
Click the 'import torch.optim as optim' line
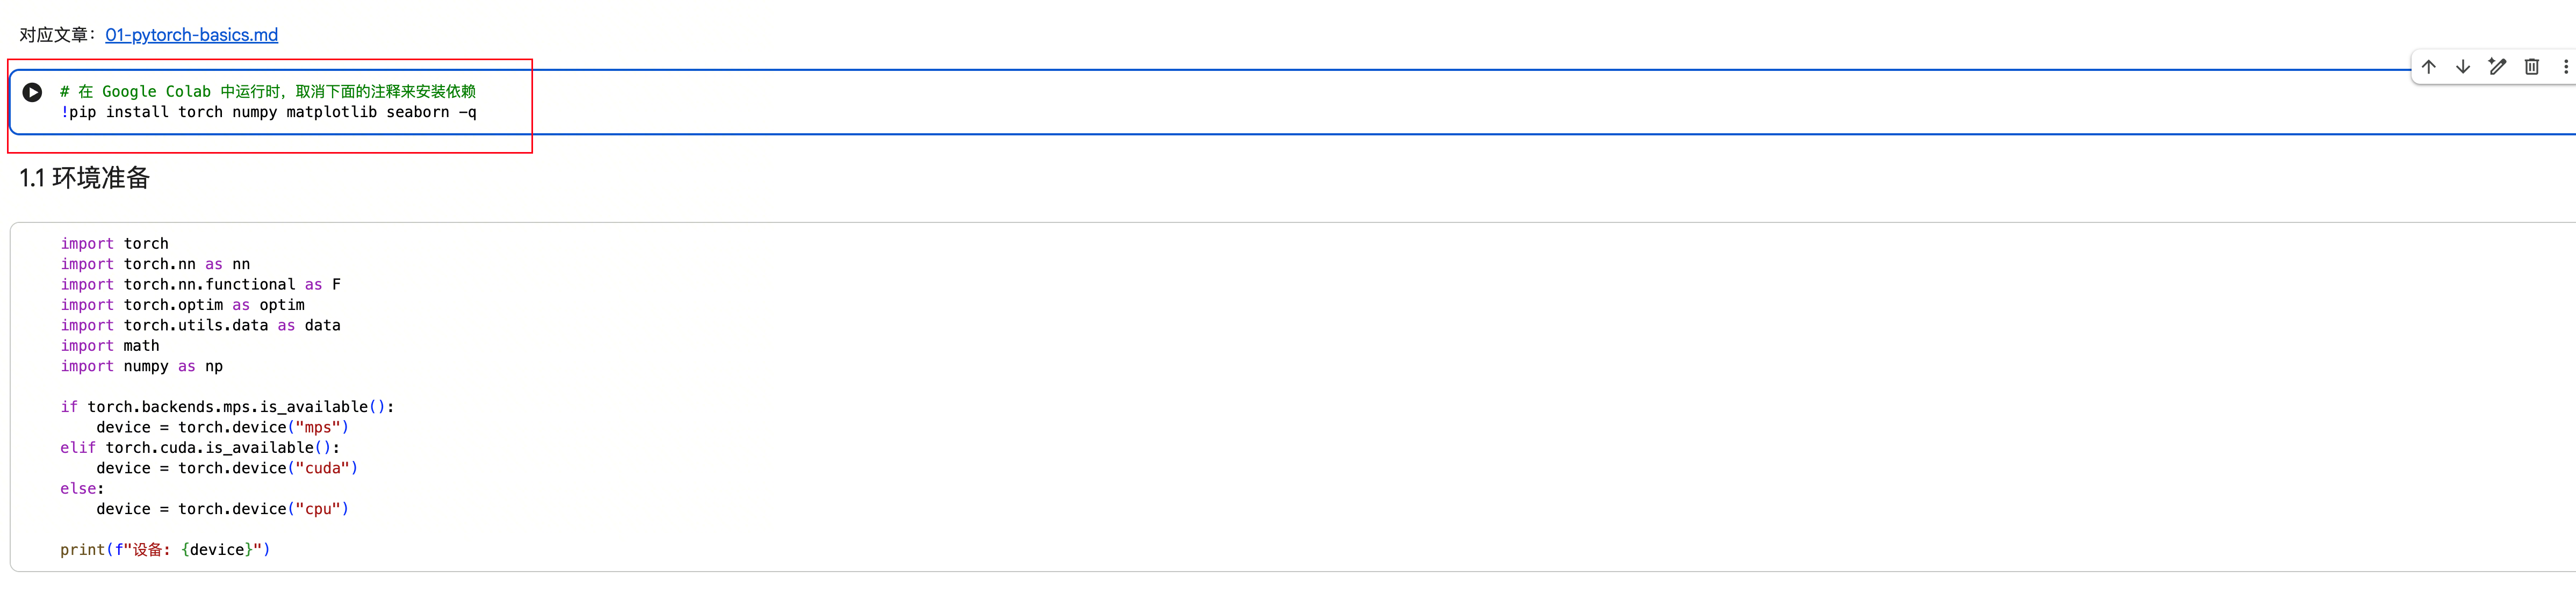point(182,305)
